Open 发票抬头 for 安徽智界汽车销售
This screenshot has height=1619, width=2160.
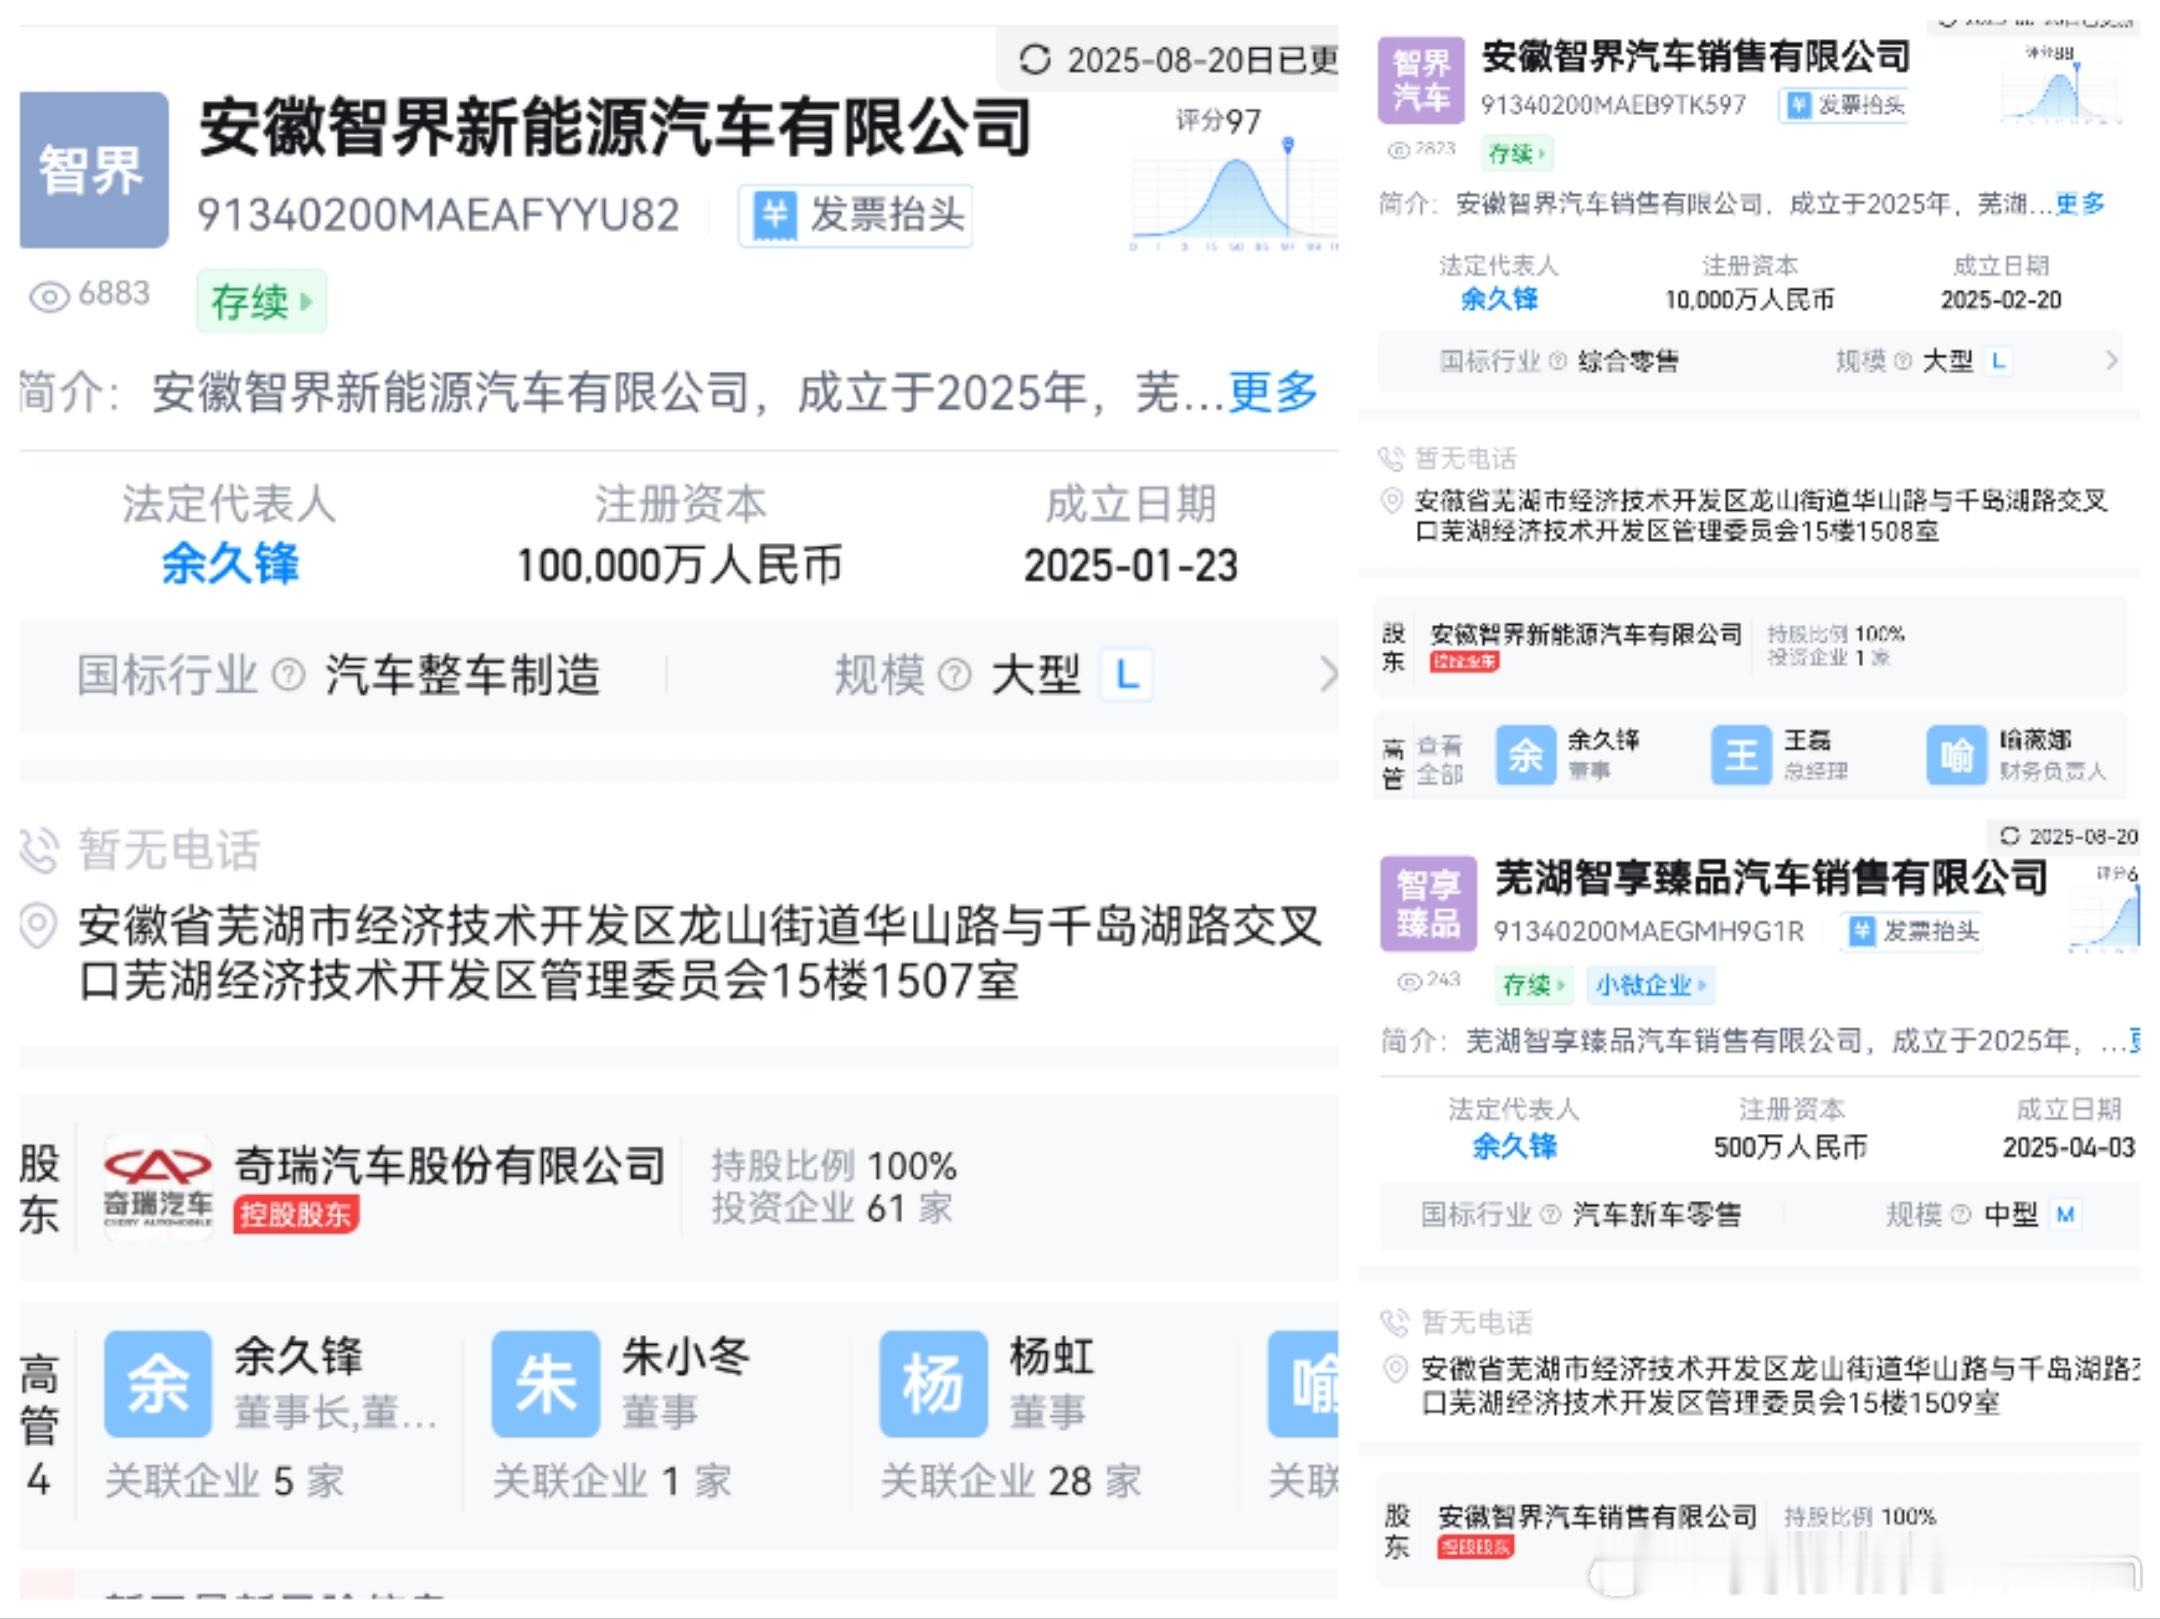pyautogui.click(x=1843, y=105)
